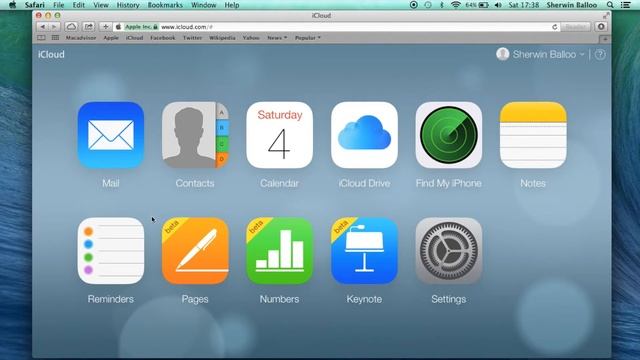
Task: Click the Safari Reader button
Action: 576,27
